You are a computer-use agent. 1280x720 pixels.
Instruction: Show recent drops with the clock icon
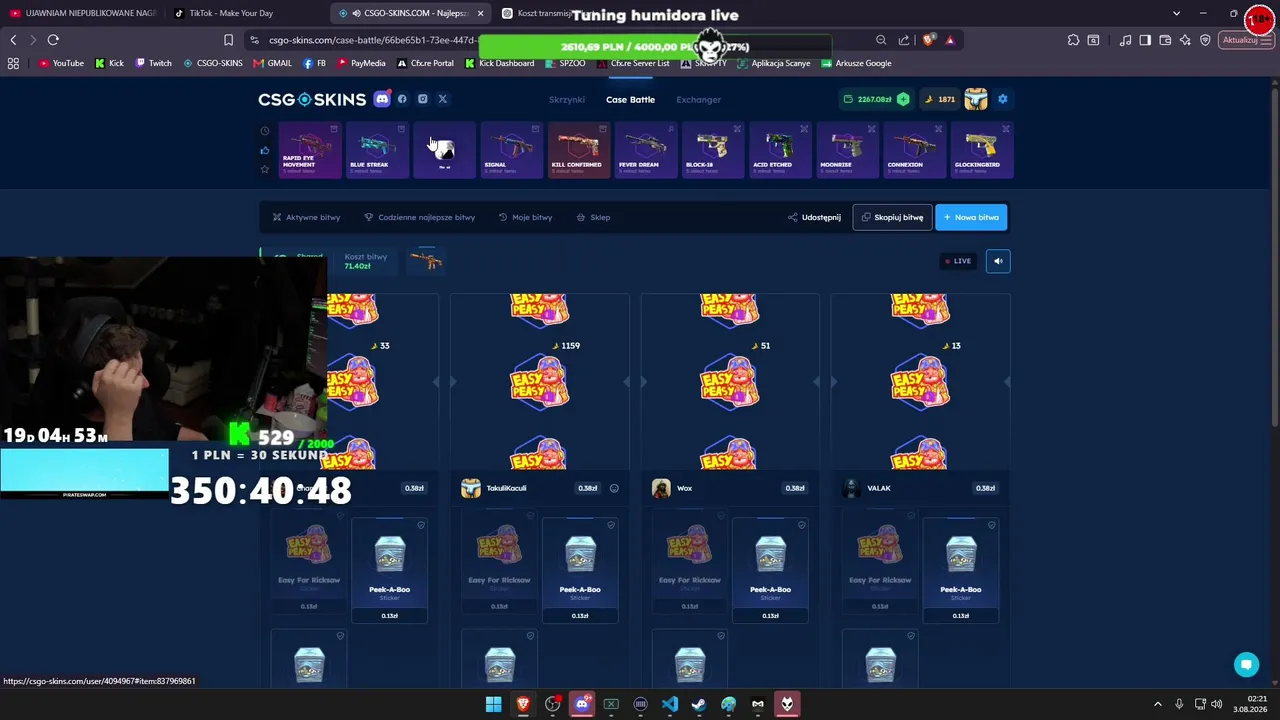[x=264, y=131]
